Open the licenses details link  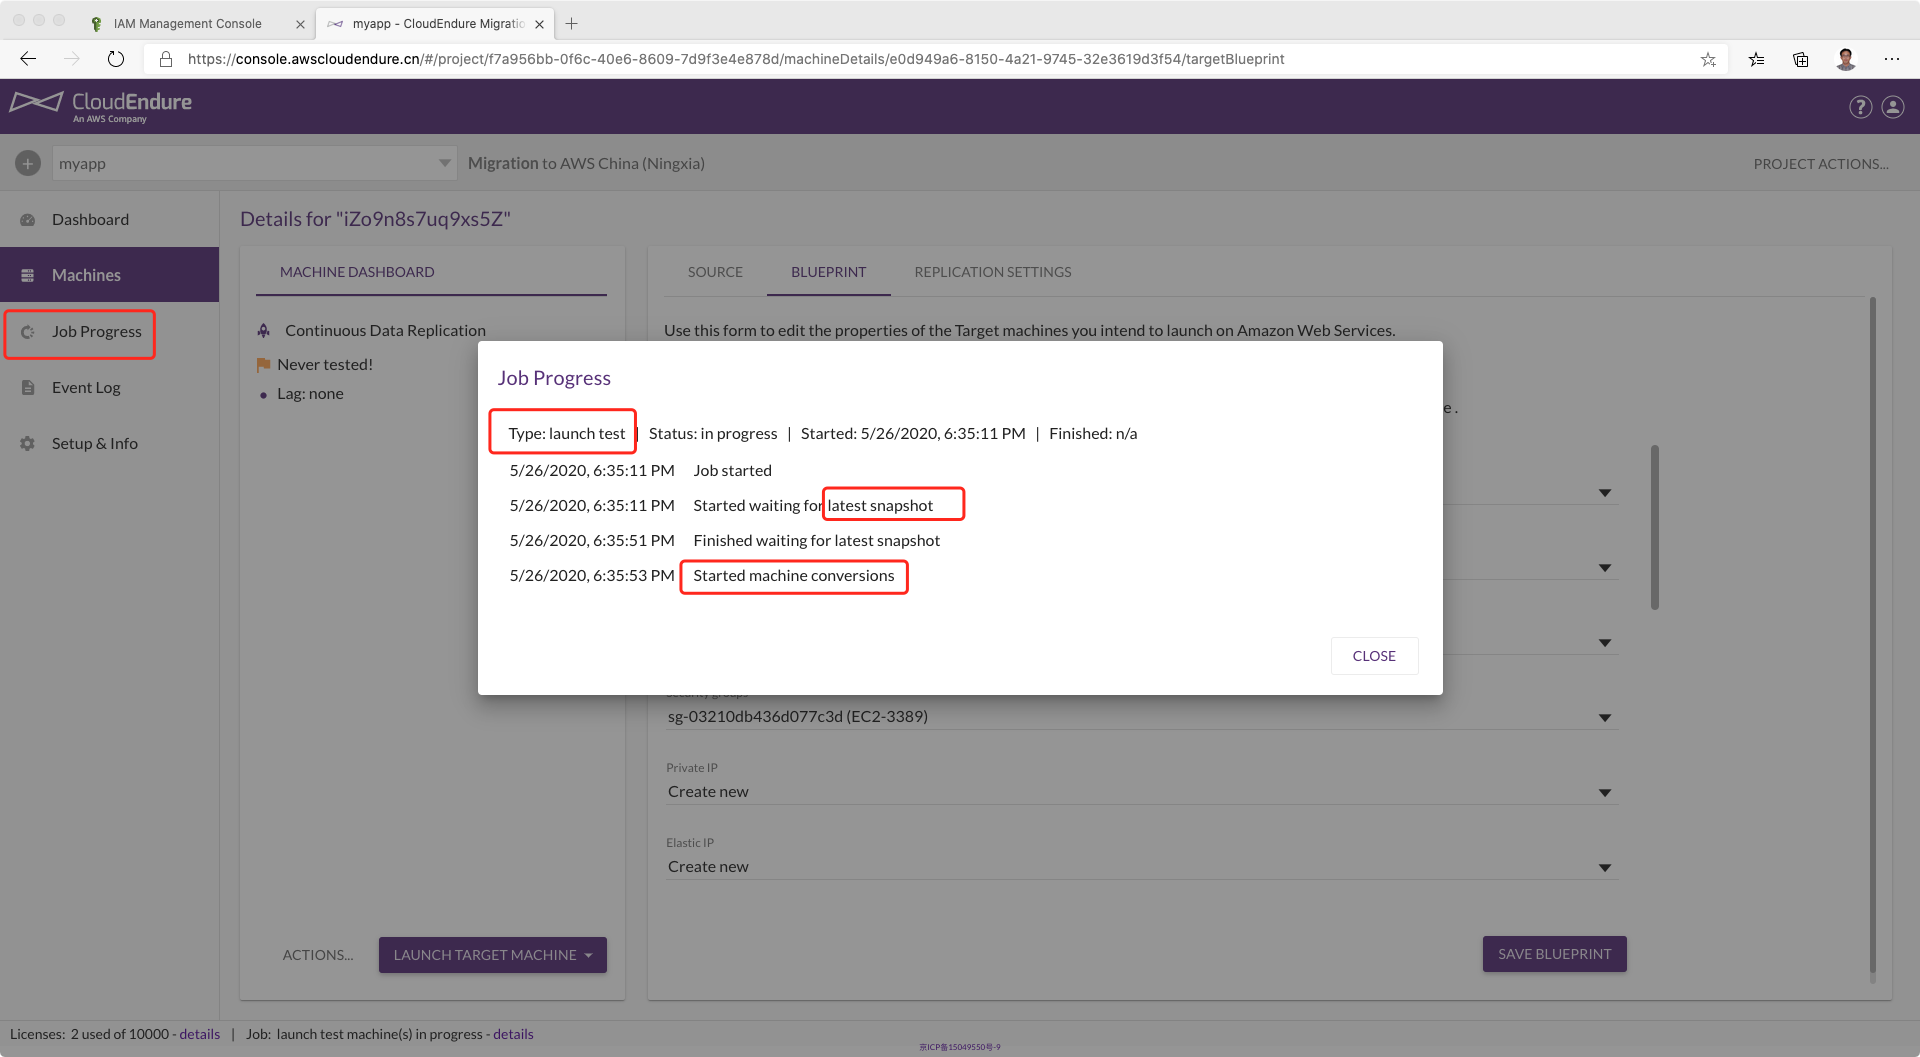point(199,1034)
